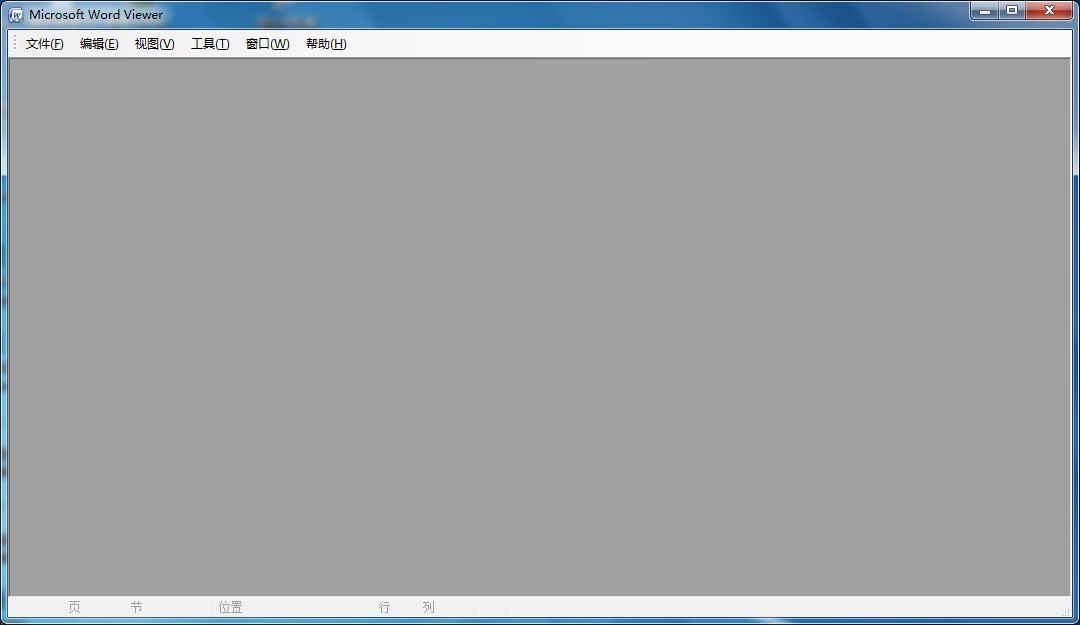The width and height of the screenshot is (1080, 625).
Task: Maximize the Word Viewer window
Action: [x=1012, y=11]
